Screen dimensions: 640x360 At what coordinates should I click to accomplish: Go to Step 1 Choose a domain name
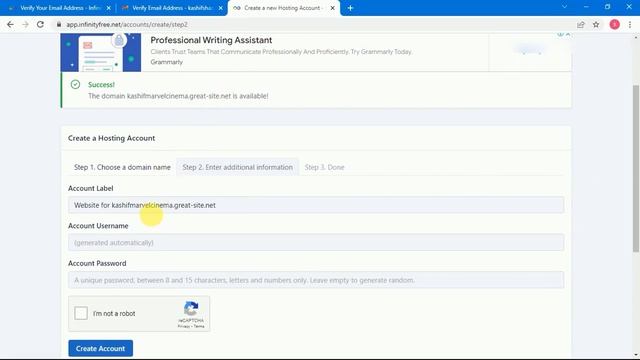pyautogui.click(x=122, y=167)
